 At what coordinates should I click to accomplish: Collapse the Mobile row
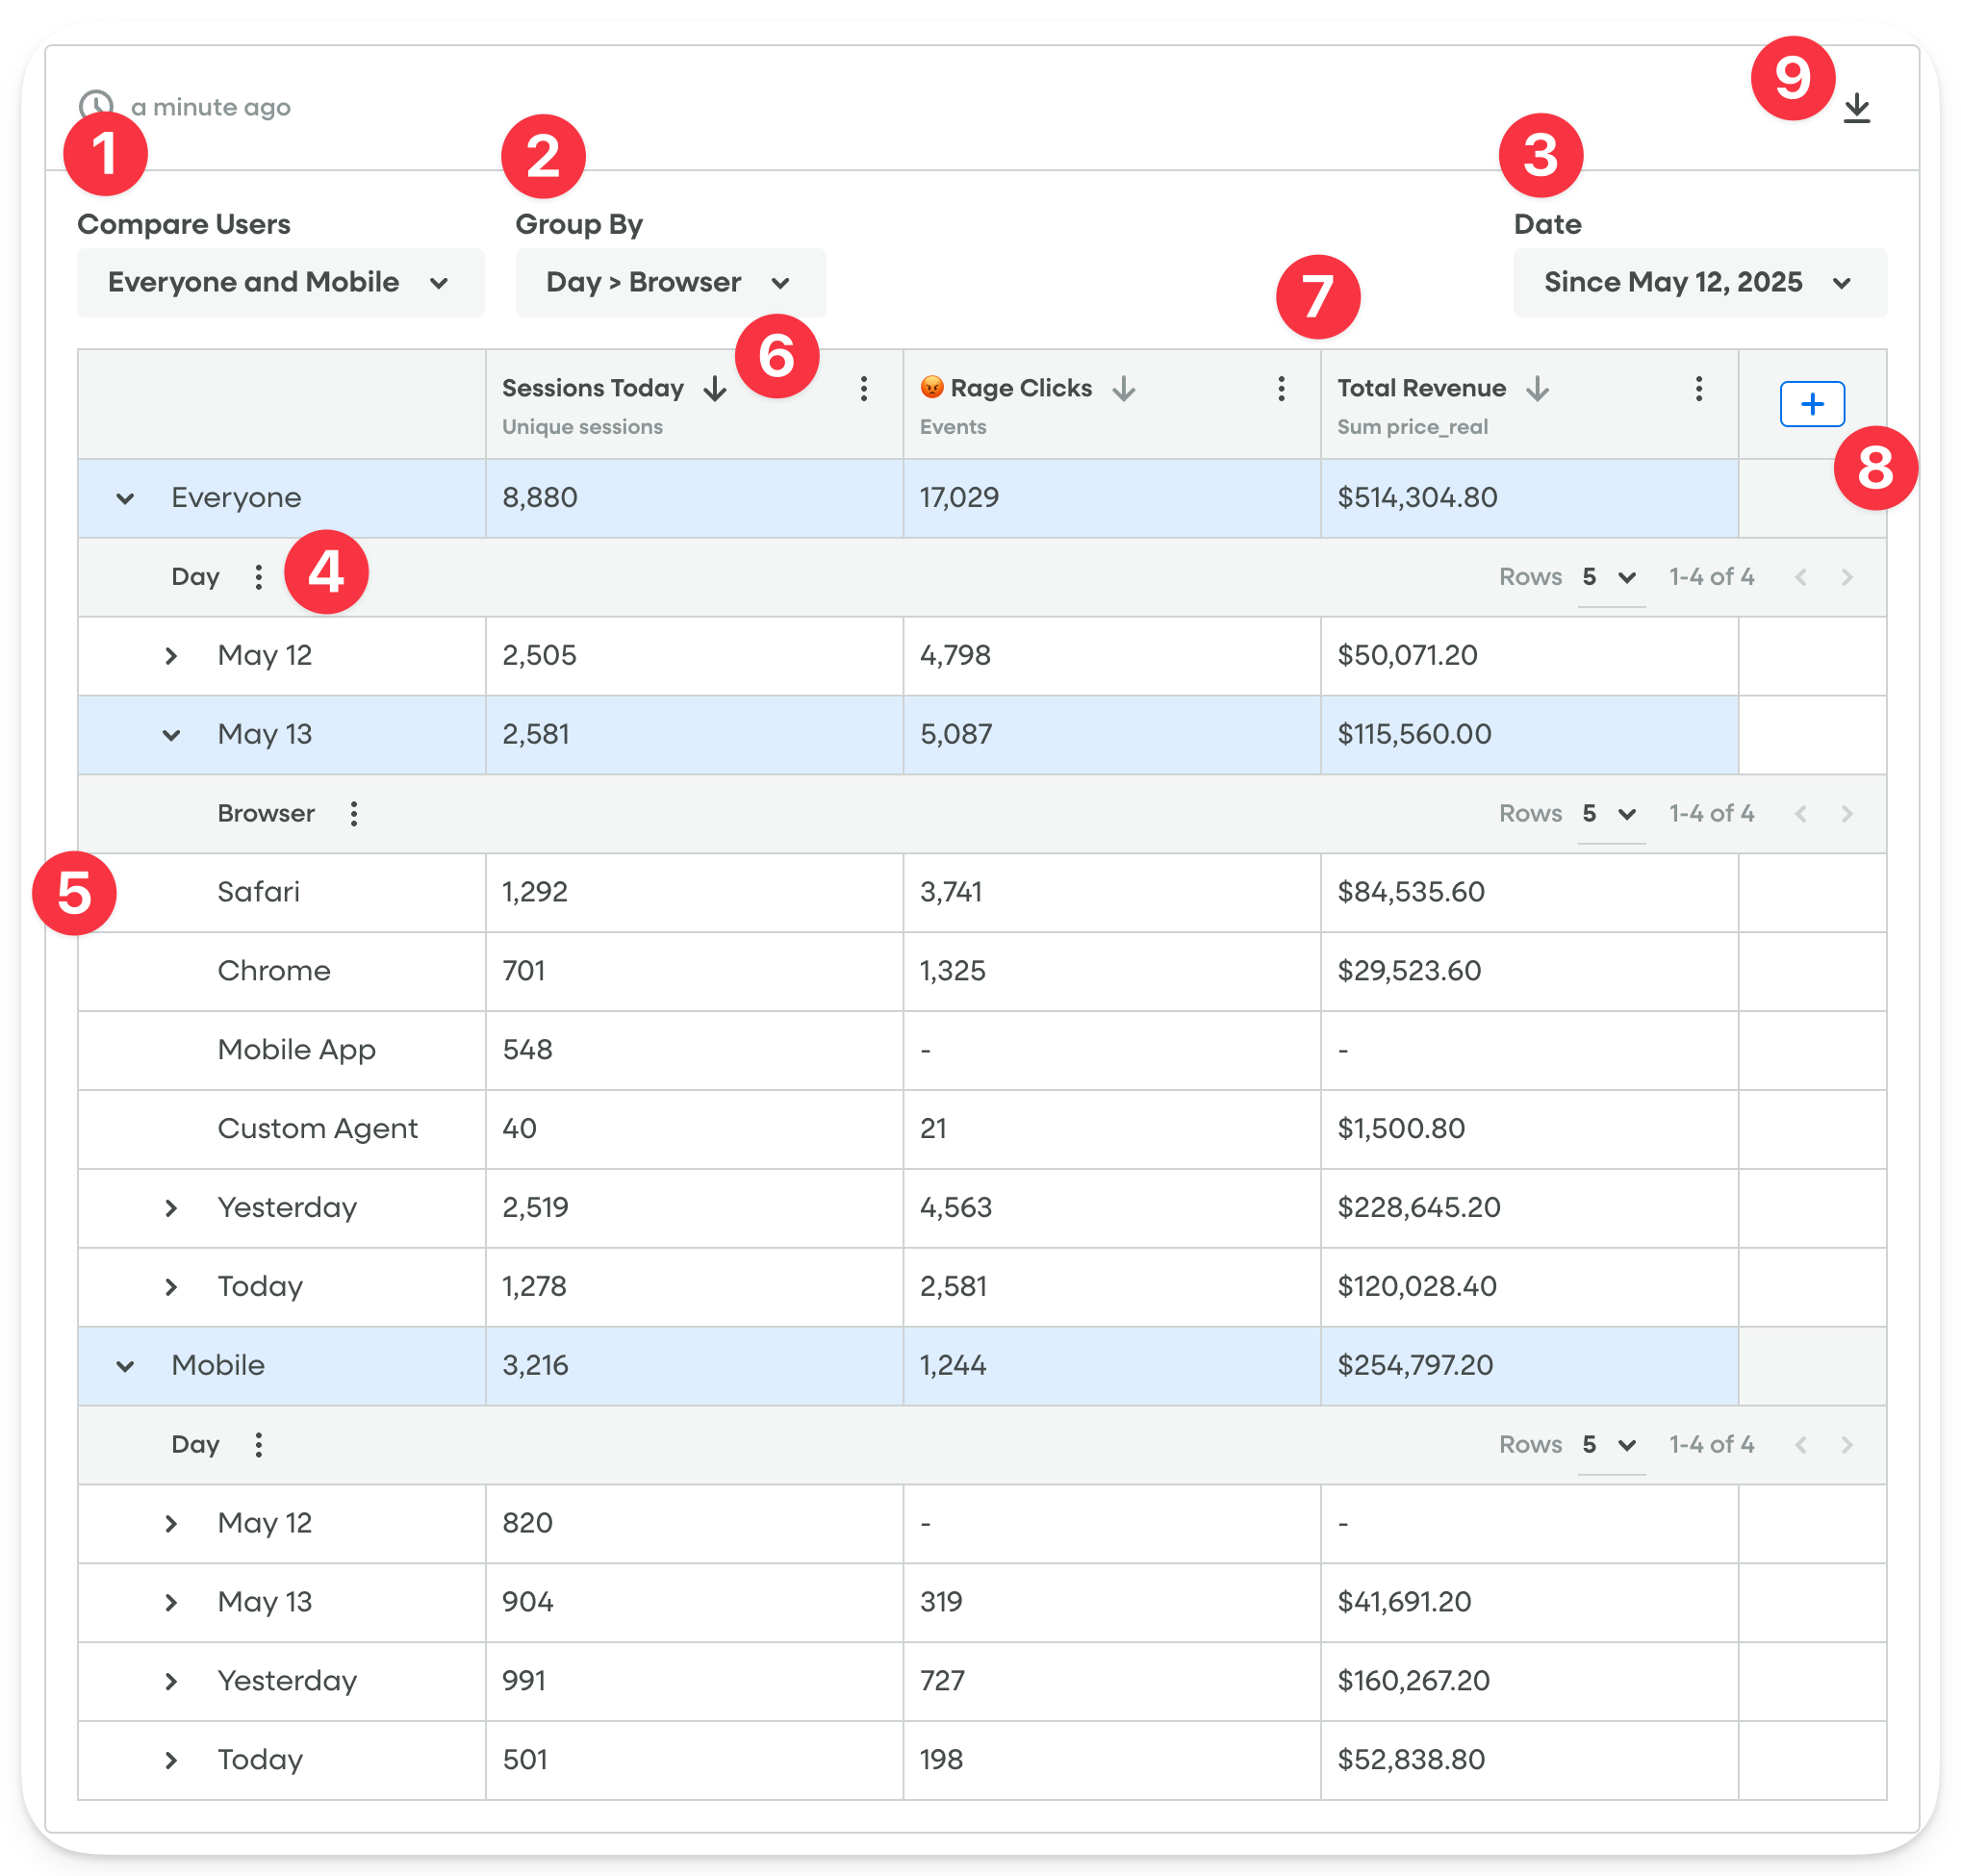click(x=124, y=1366)
